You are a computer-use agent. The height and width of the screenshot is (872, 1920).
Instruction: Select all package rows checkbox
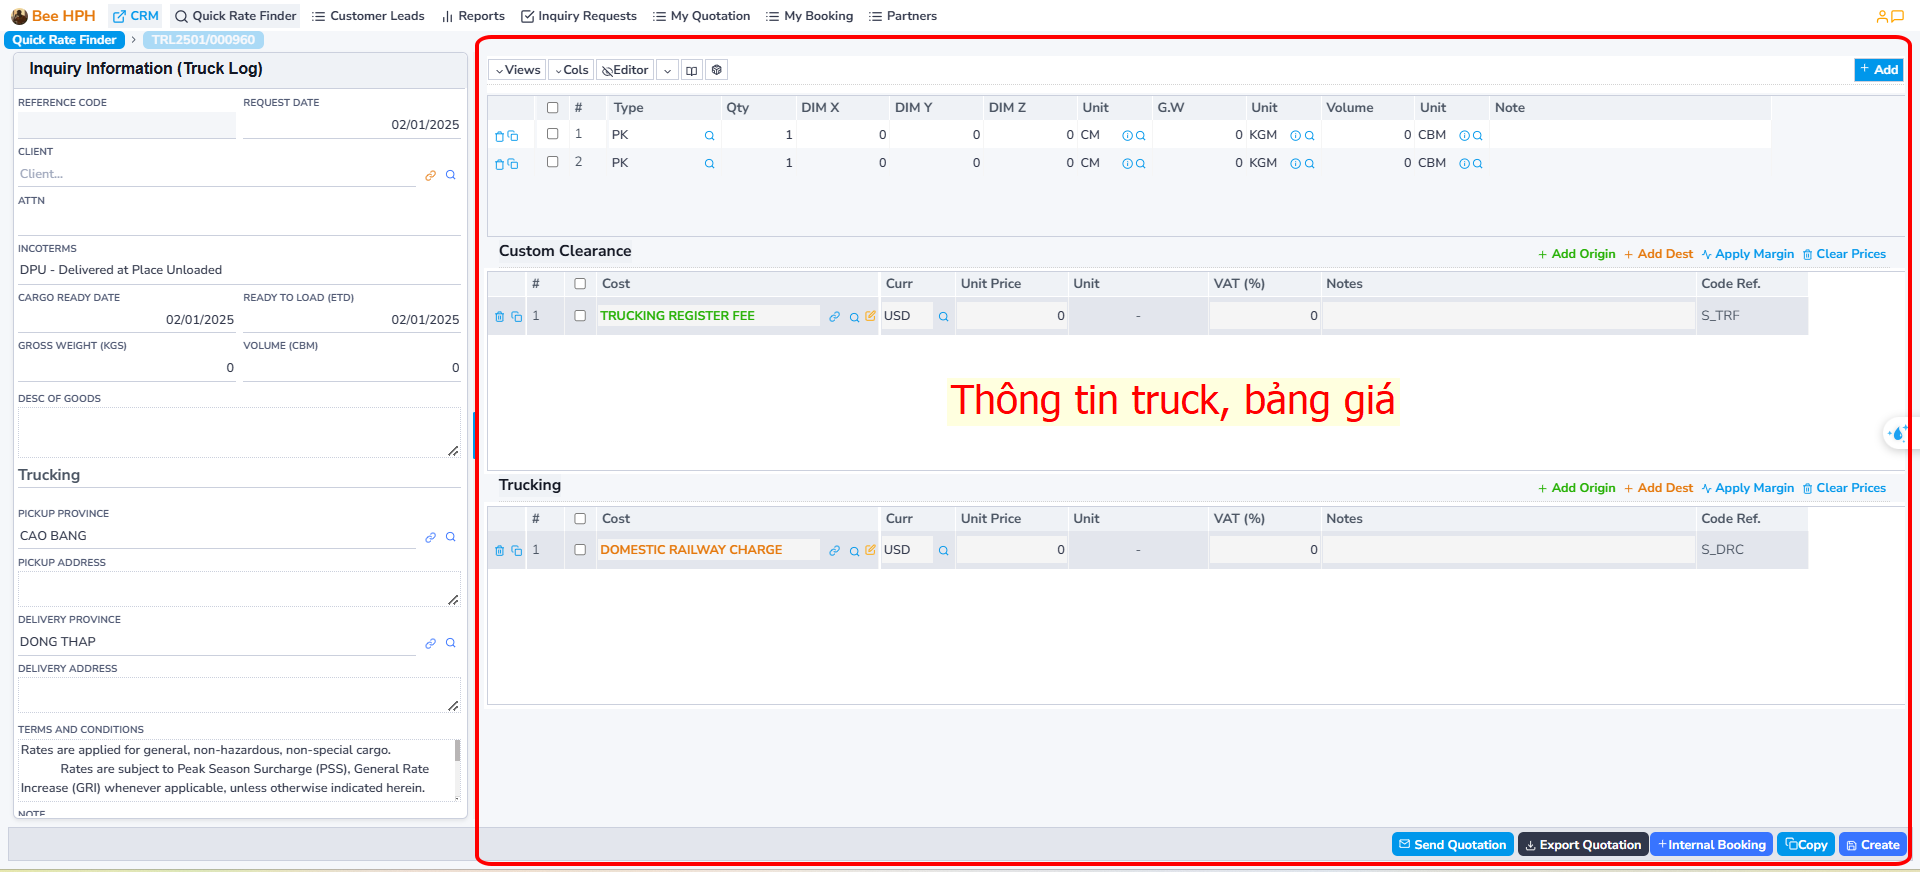tap(552, 108)
